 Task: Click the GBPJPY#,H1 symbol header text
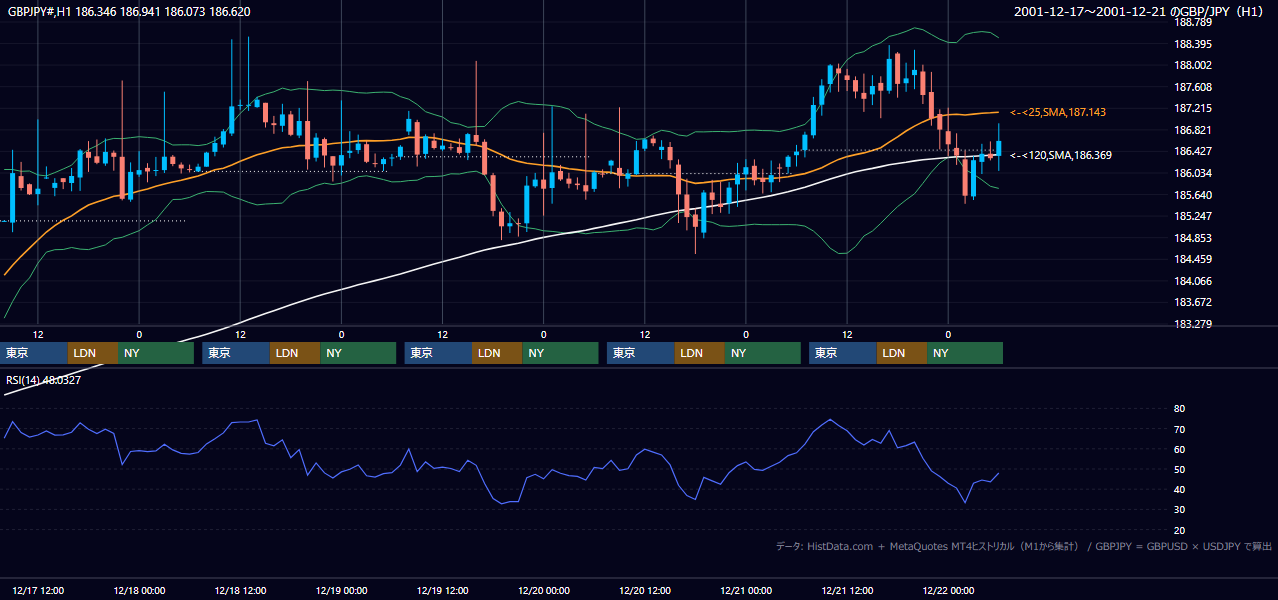[129, 11]
